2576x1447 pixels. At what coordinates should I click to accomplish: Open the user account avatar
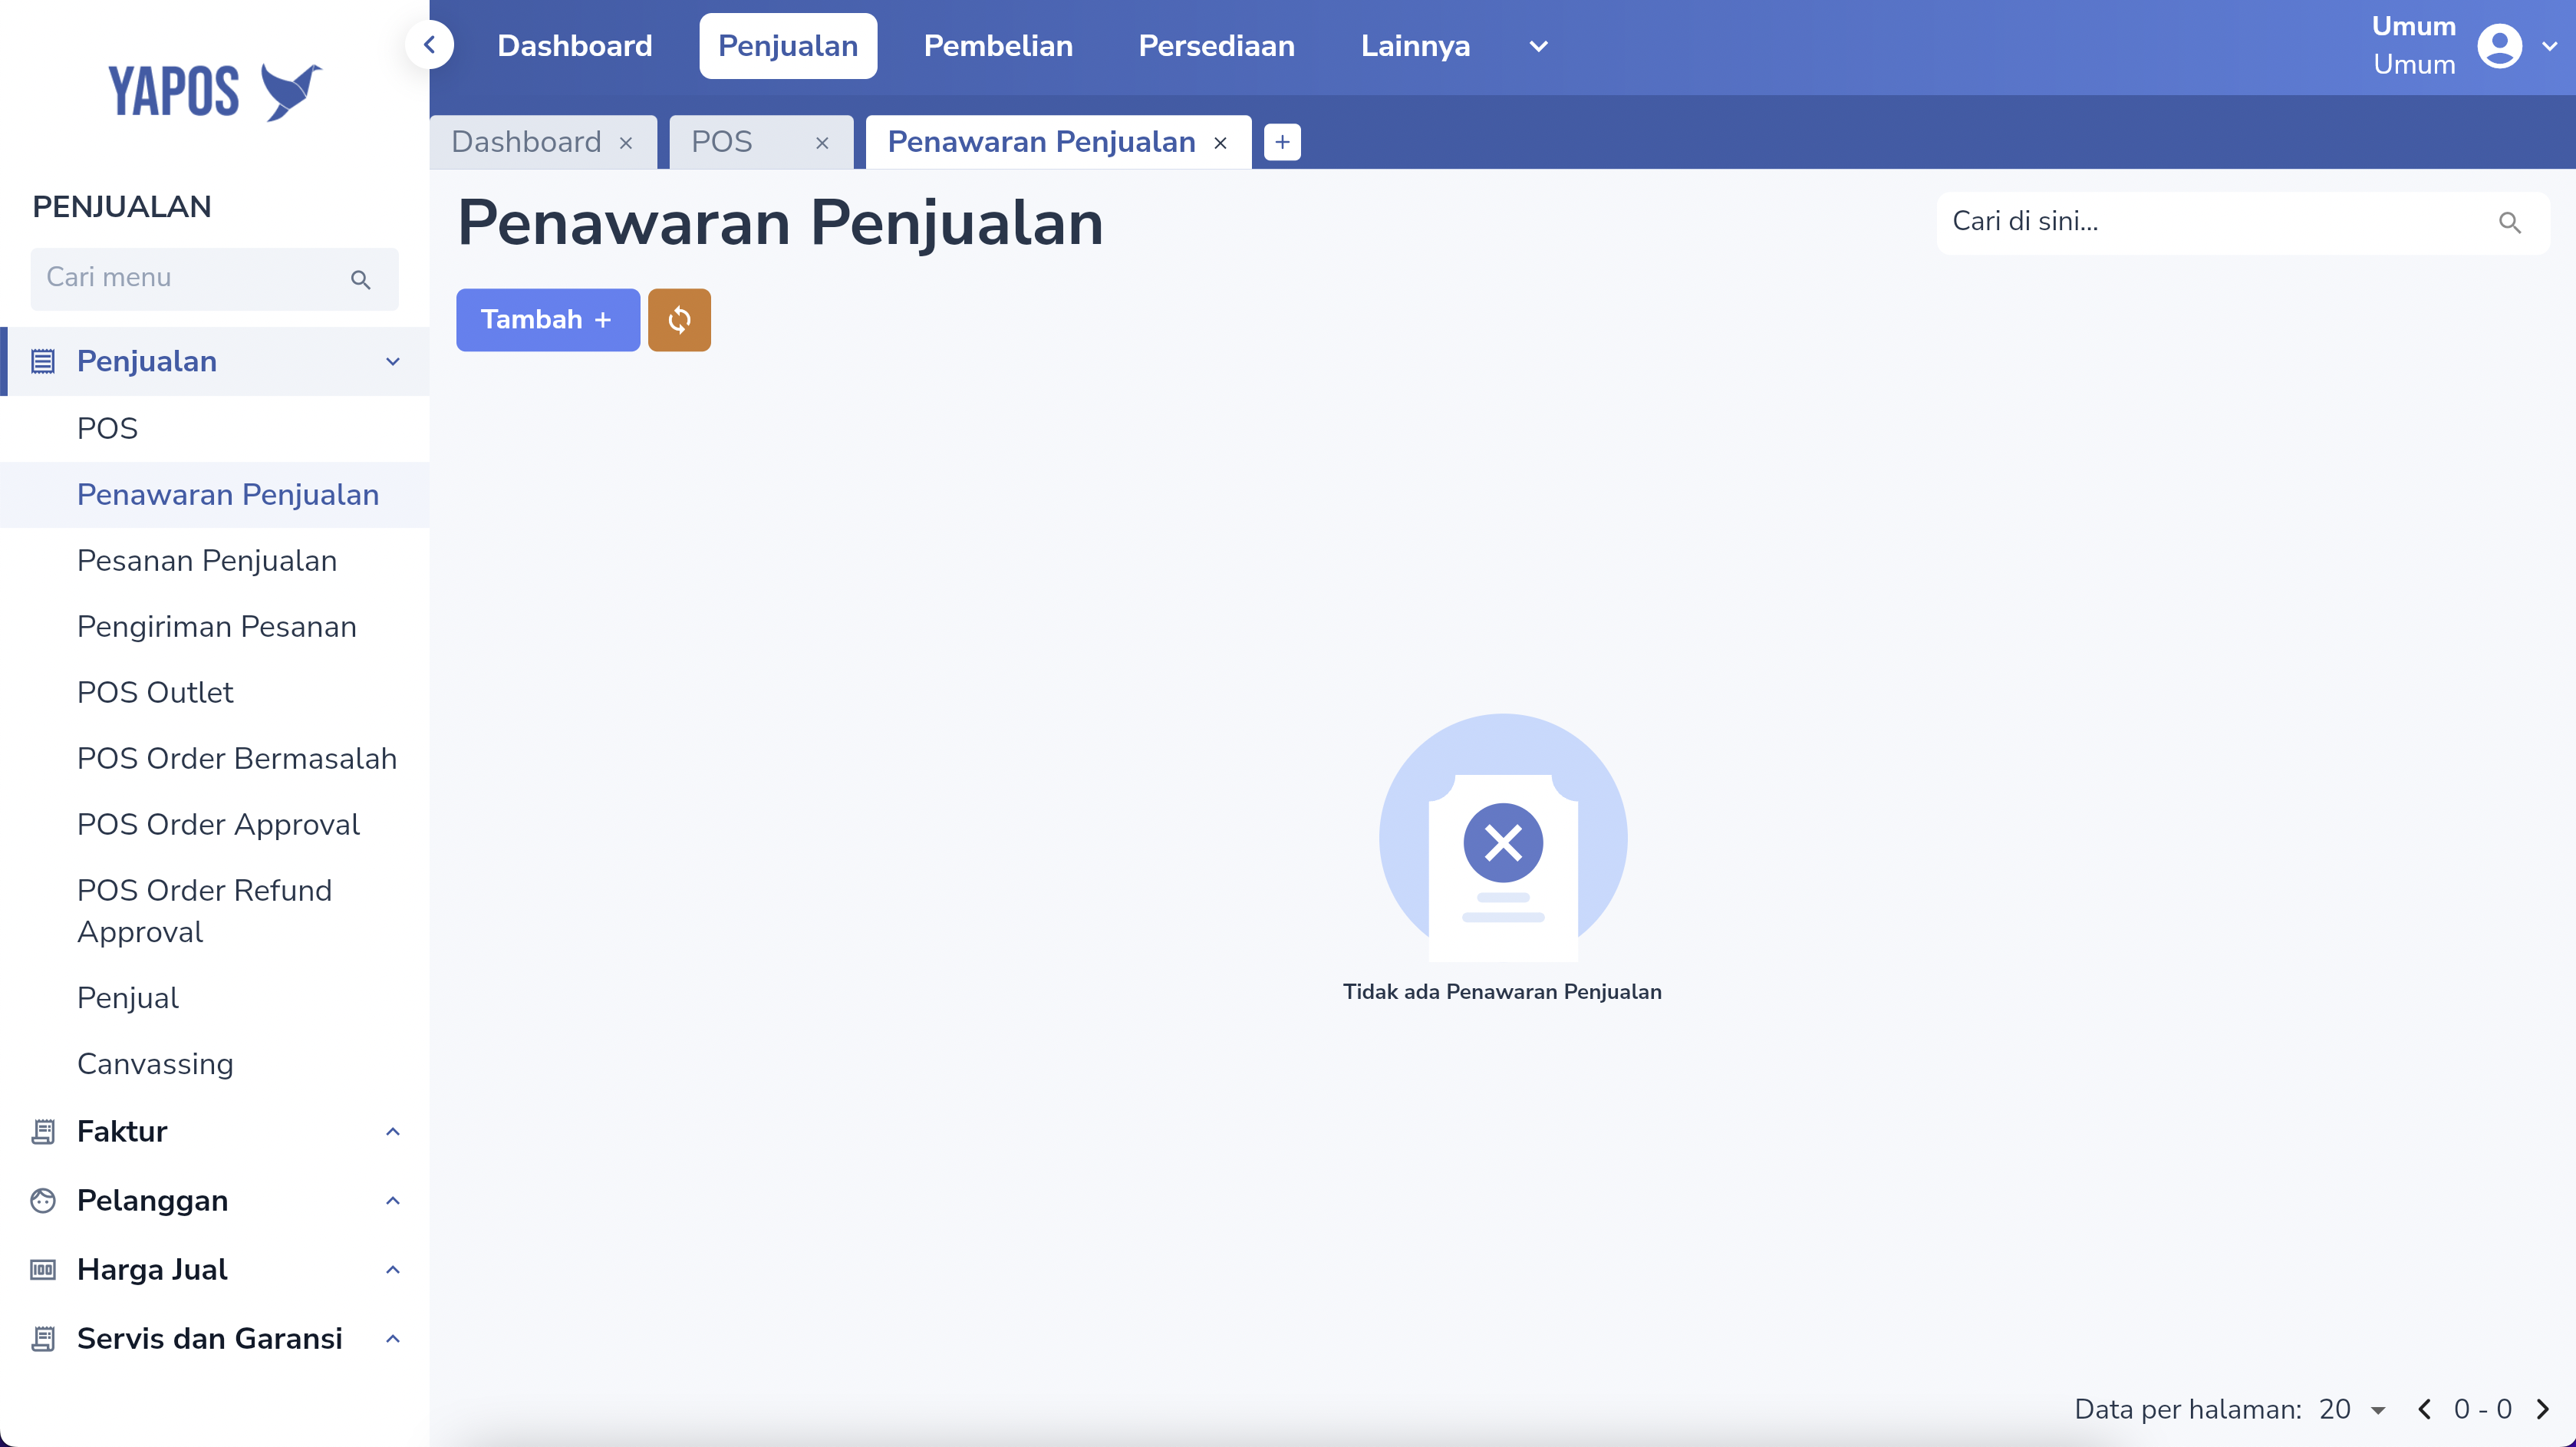[x=2499, y=46]
